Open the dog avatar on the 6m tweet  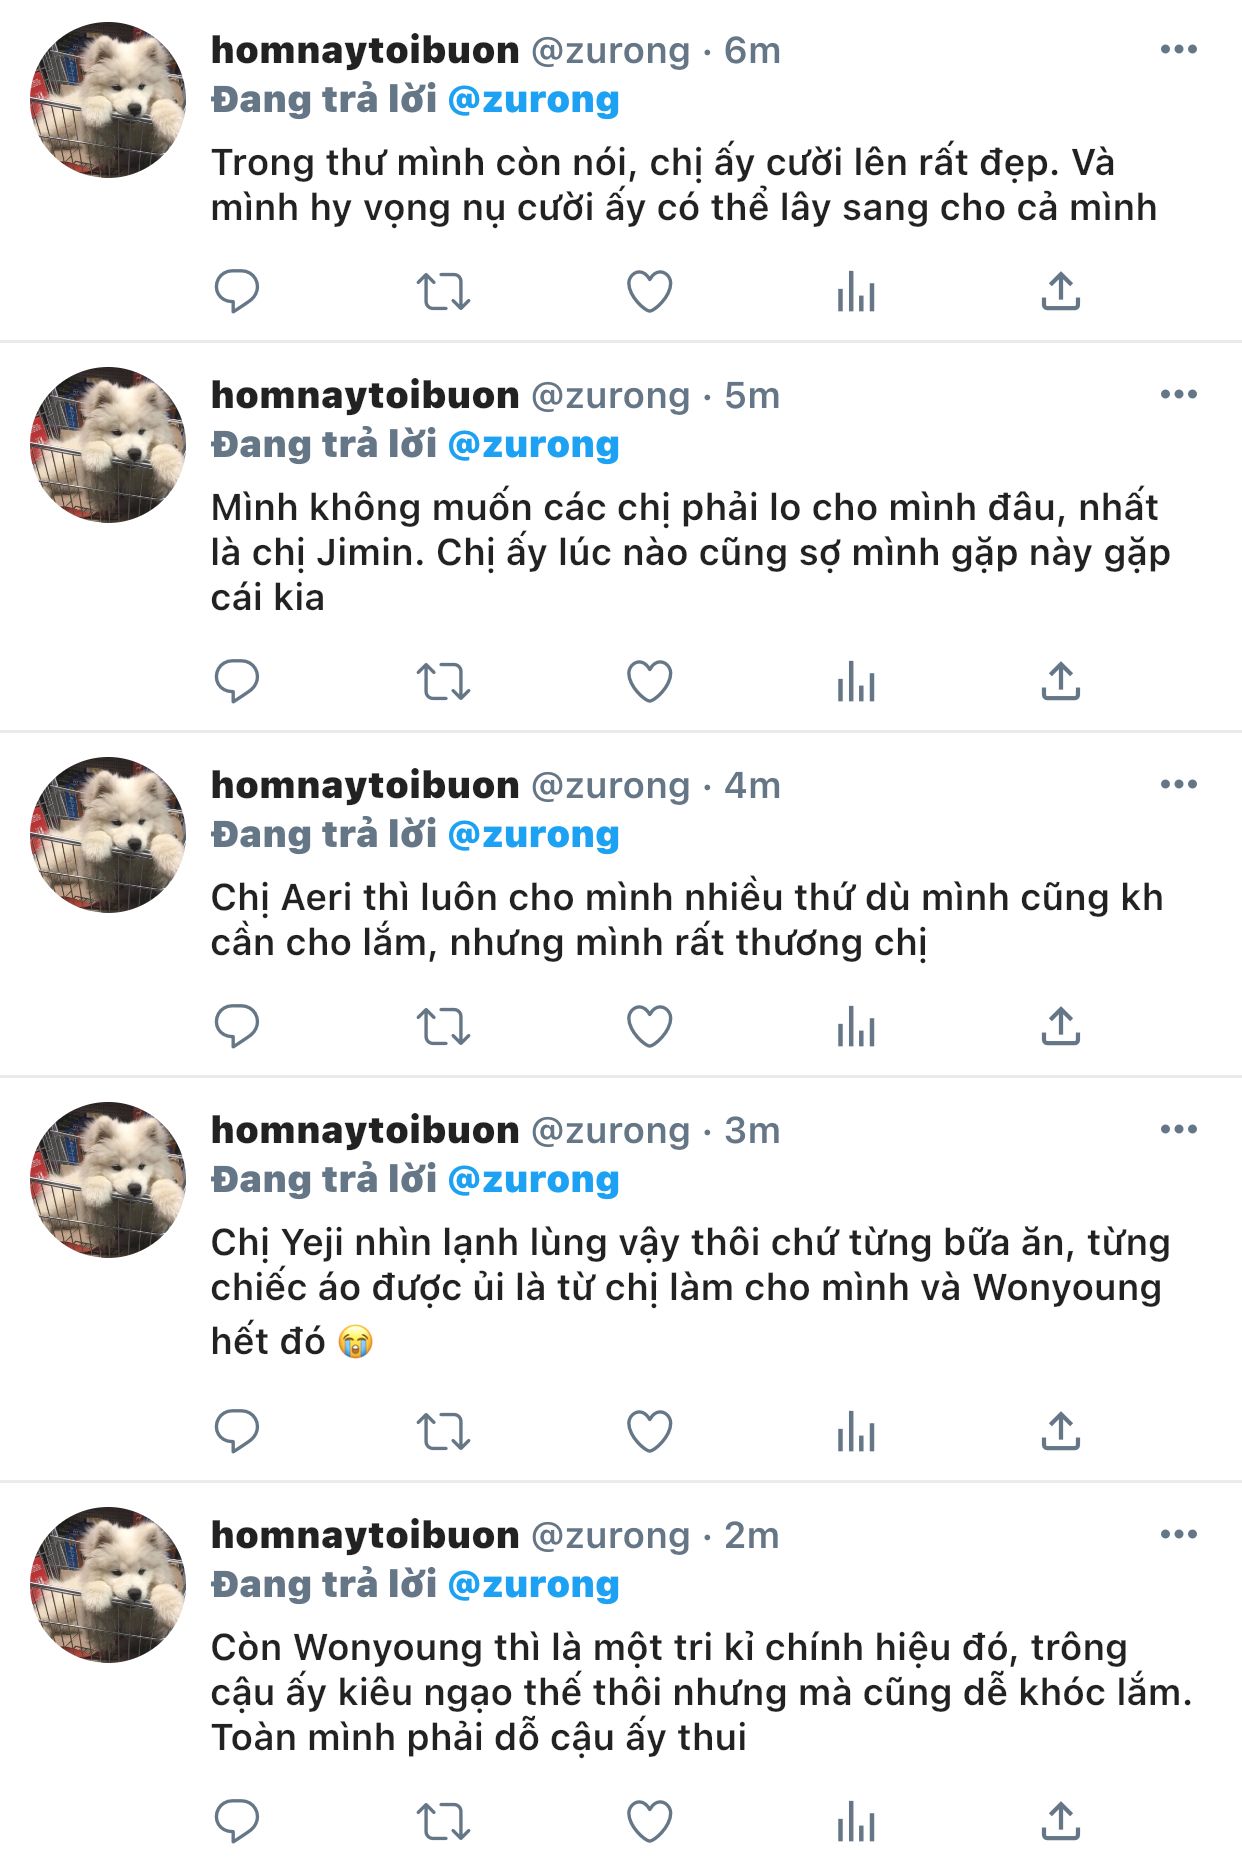click(108, 100)
